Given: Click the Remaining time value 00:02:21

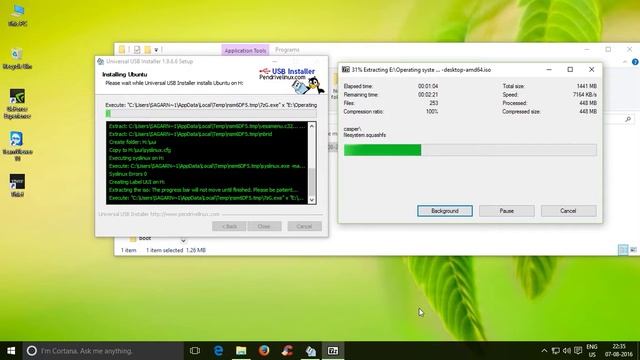Looking at the screenshot, I should point(428,95).
